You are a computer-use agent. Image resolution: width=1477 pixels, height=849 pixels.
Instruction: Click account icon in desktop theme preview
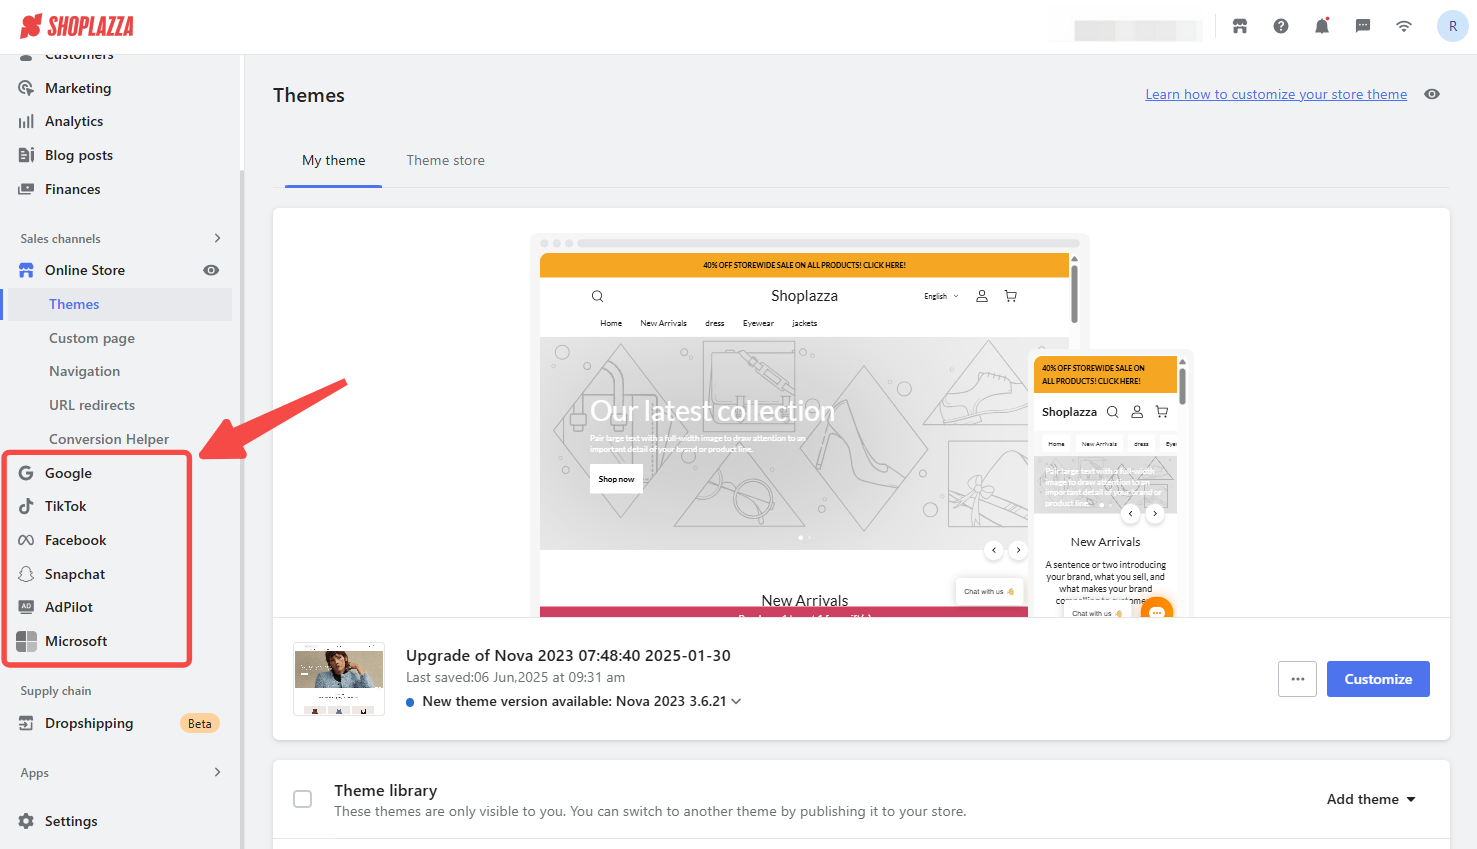pyautogui.click(x=982, y=296)
